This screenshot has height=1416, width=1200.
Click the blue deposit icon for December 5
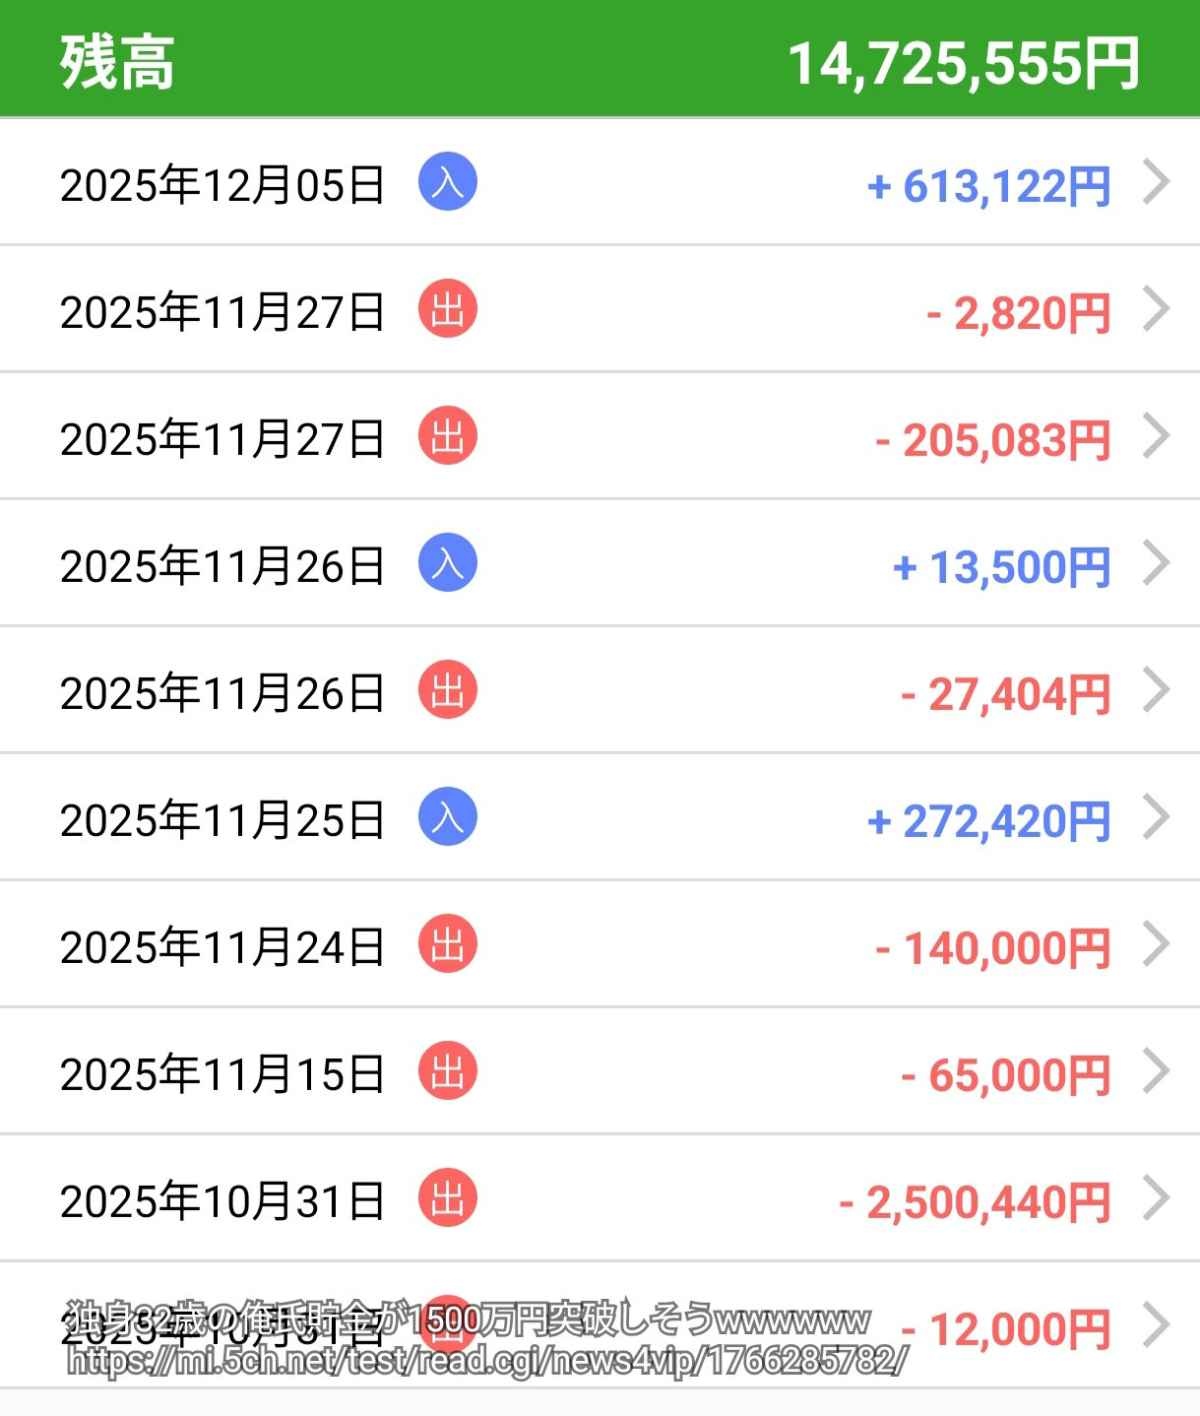(x=447, y=183)
